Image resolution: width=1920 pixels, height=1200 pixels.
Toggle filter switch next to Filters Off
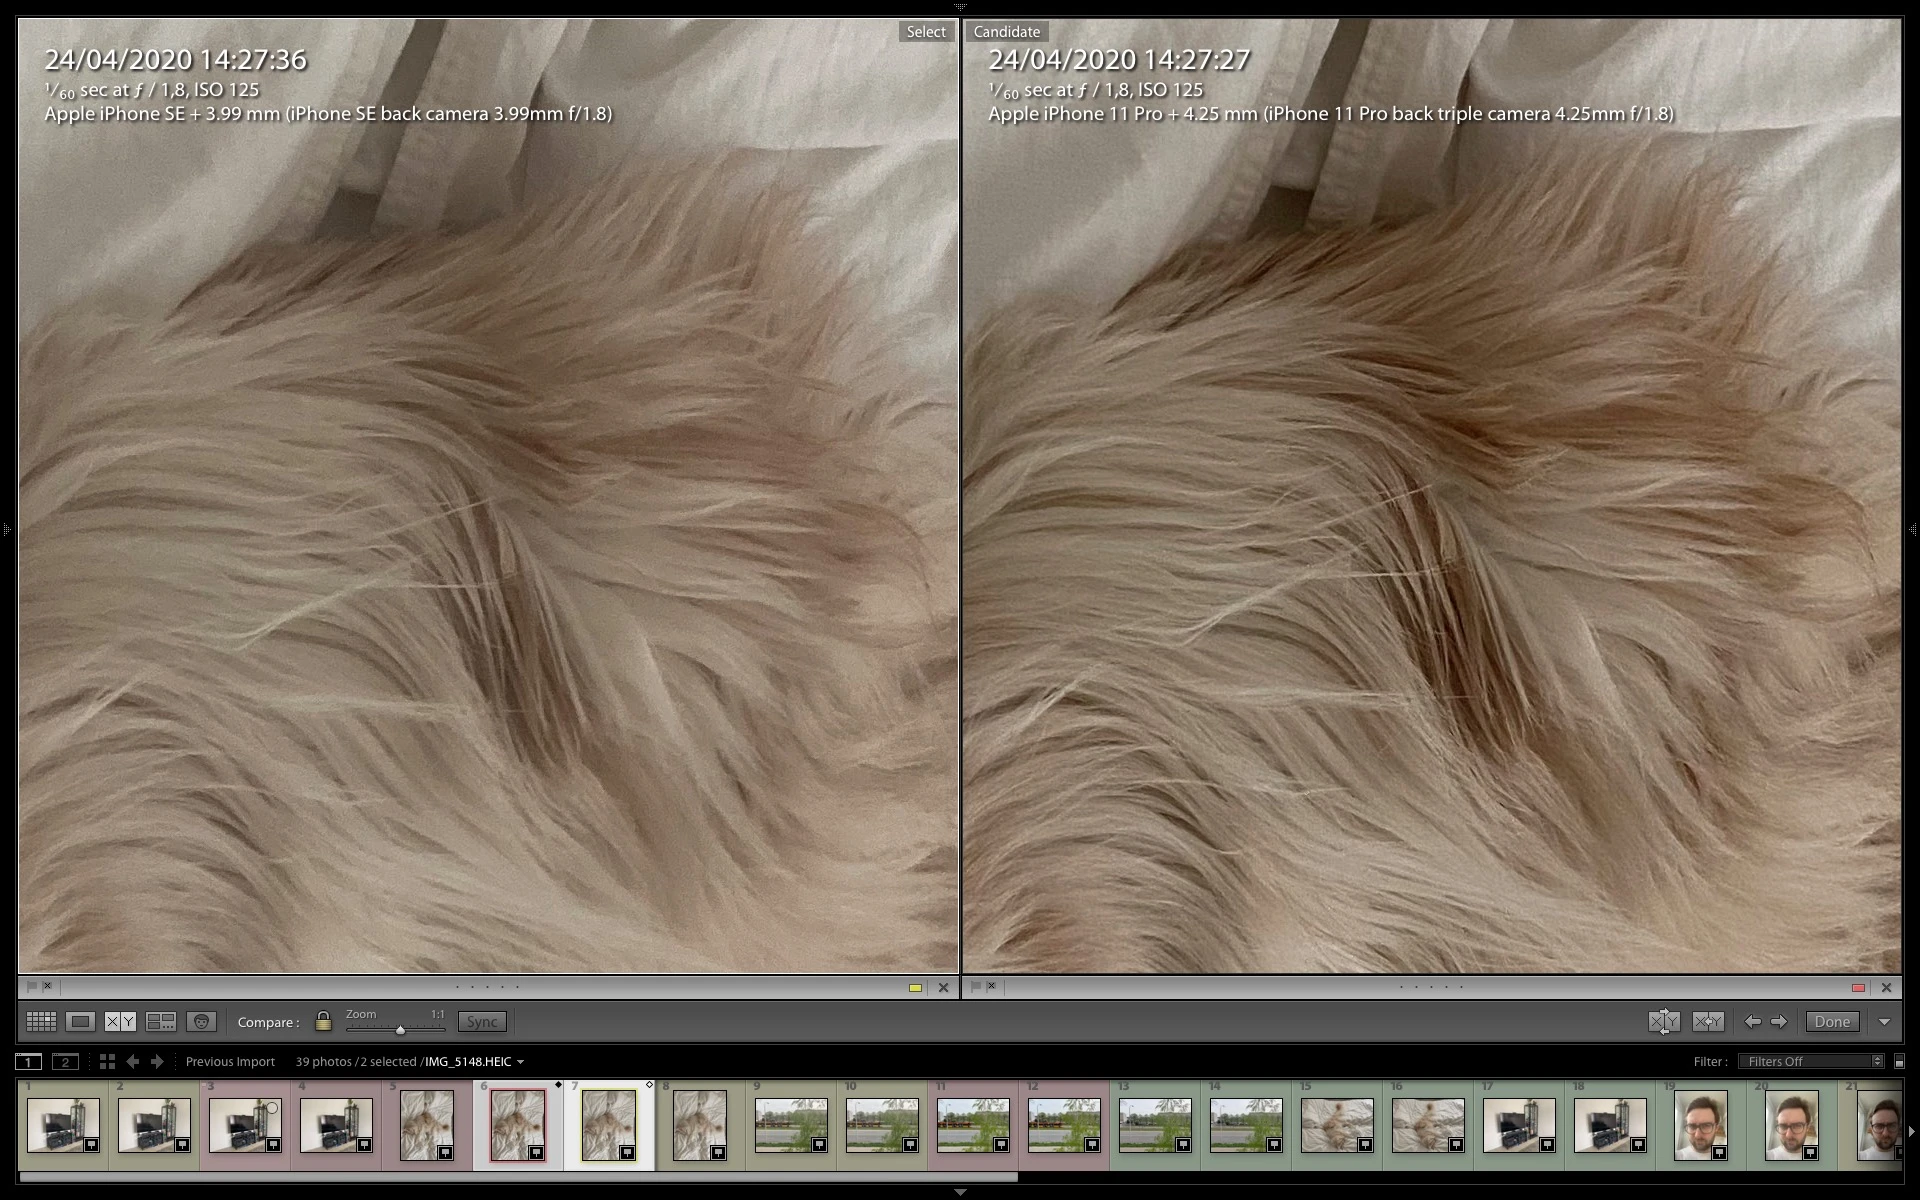pos(1899,1061)
